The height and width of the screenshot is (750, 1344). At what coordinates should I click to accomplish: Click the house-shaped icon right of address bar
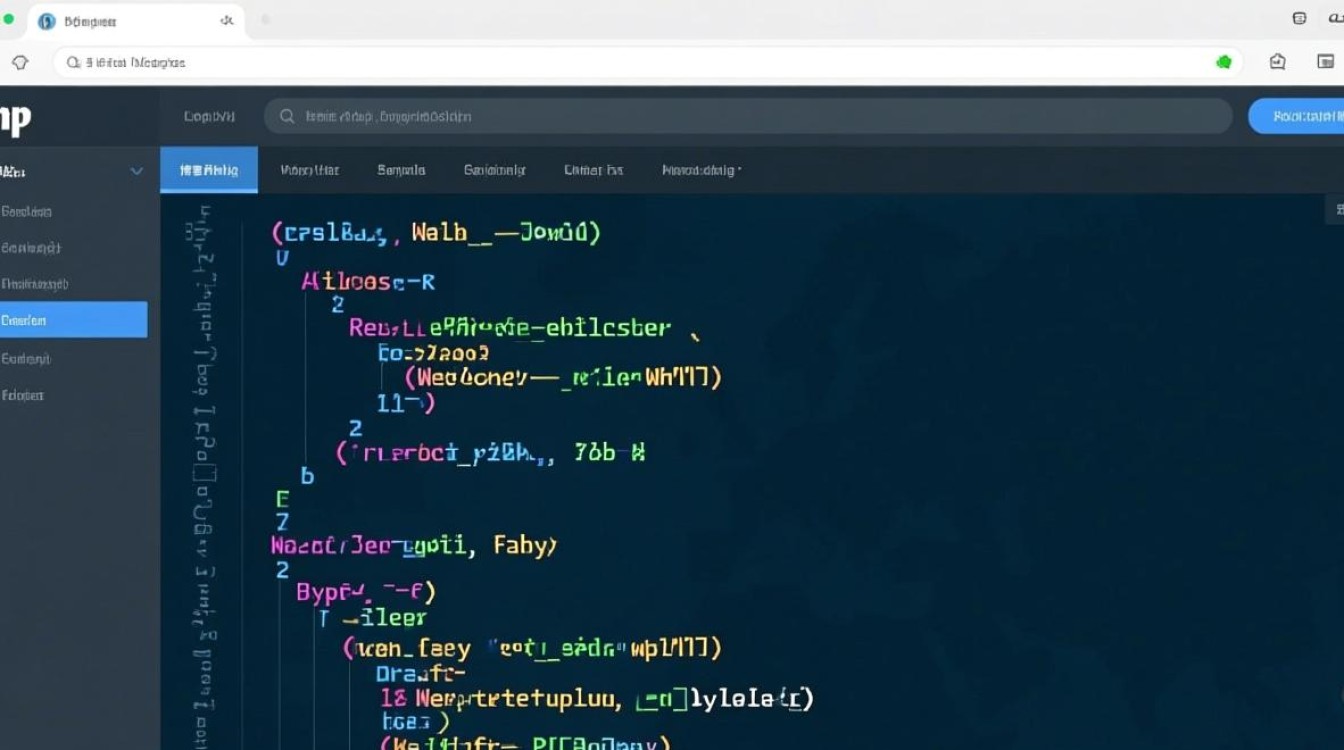pyautogui.click(x=1277, y=62)
